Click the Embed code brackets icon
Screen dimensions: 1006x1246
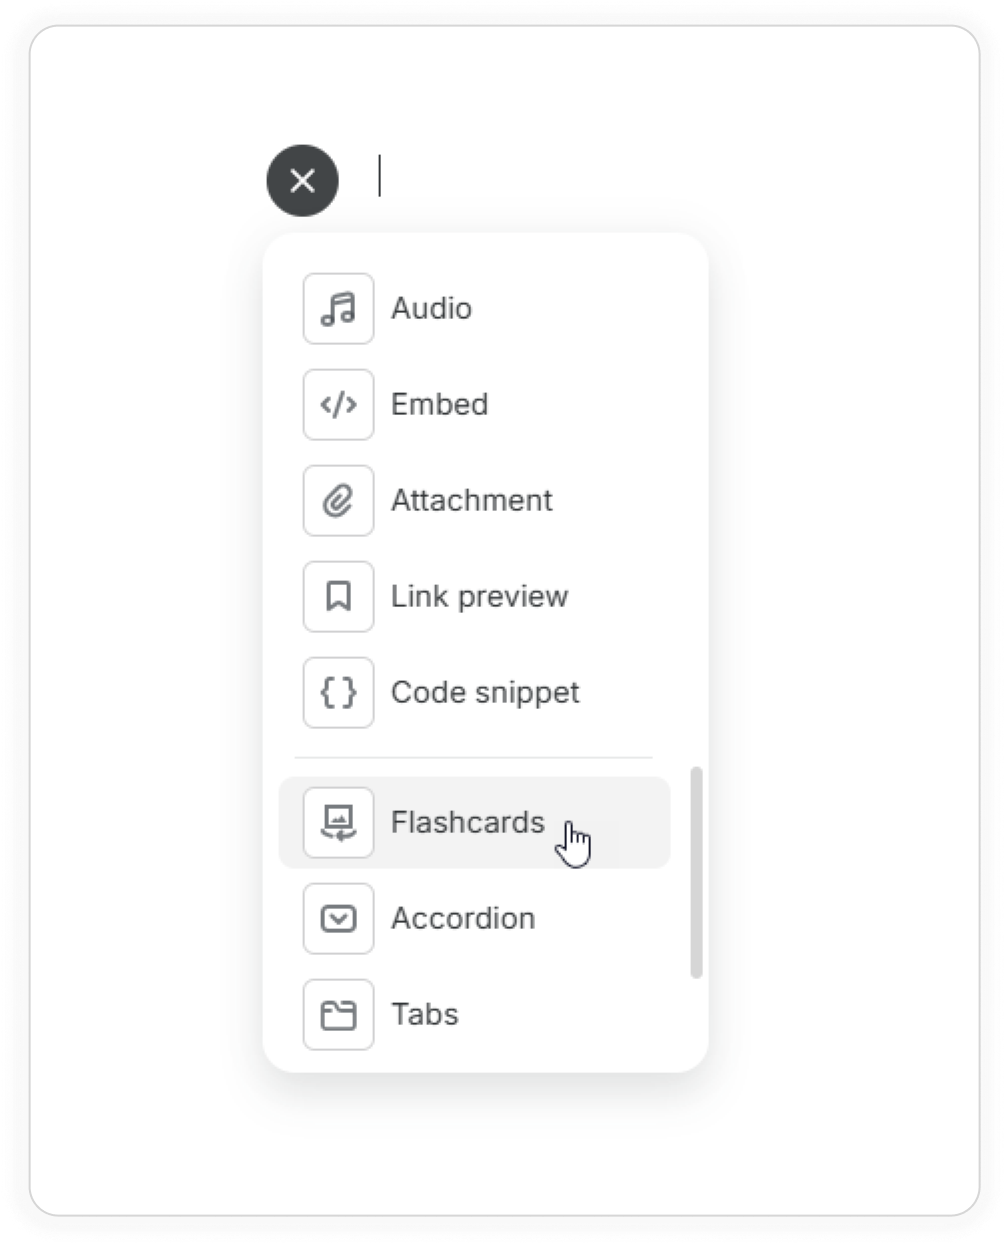(x=338, y=404)
